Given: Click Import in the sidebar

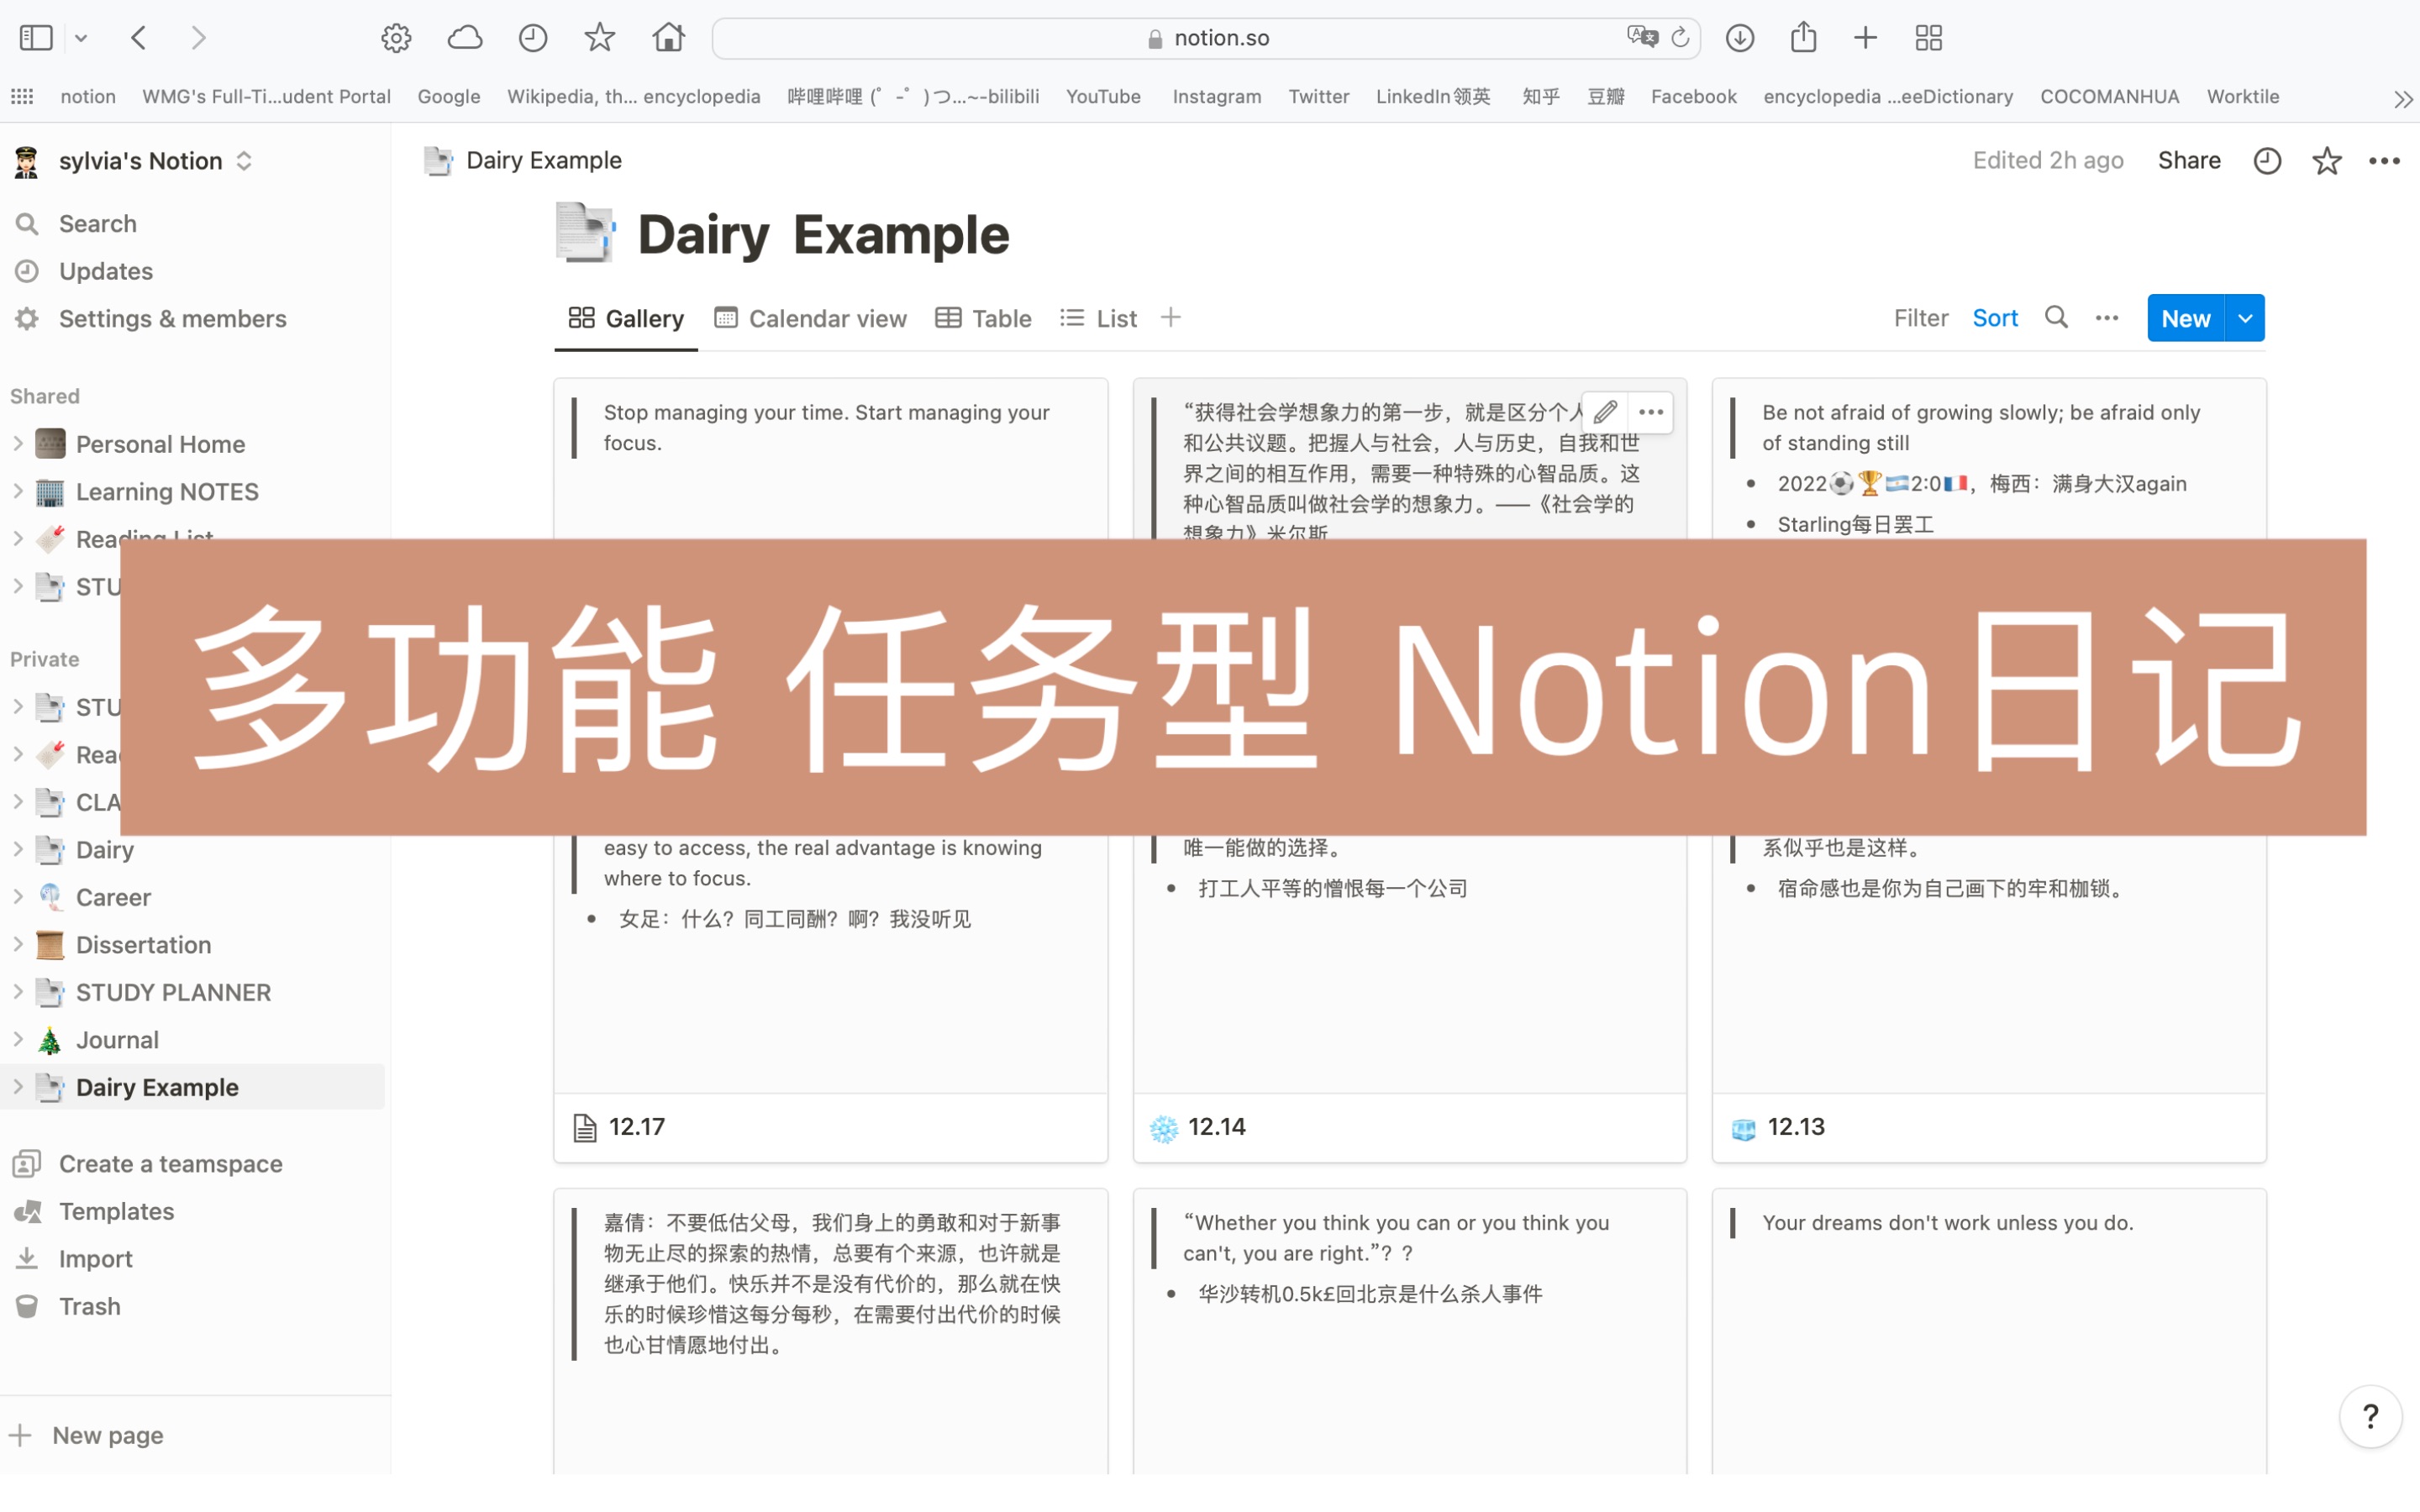Looking at the screenshot, I should pyautogui.click(x=95, y=1258).
